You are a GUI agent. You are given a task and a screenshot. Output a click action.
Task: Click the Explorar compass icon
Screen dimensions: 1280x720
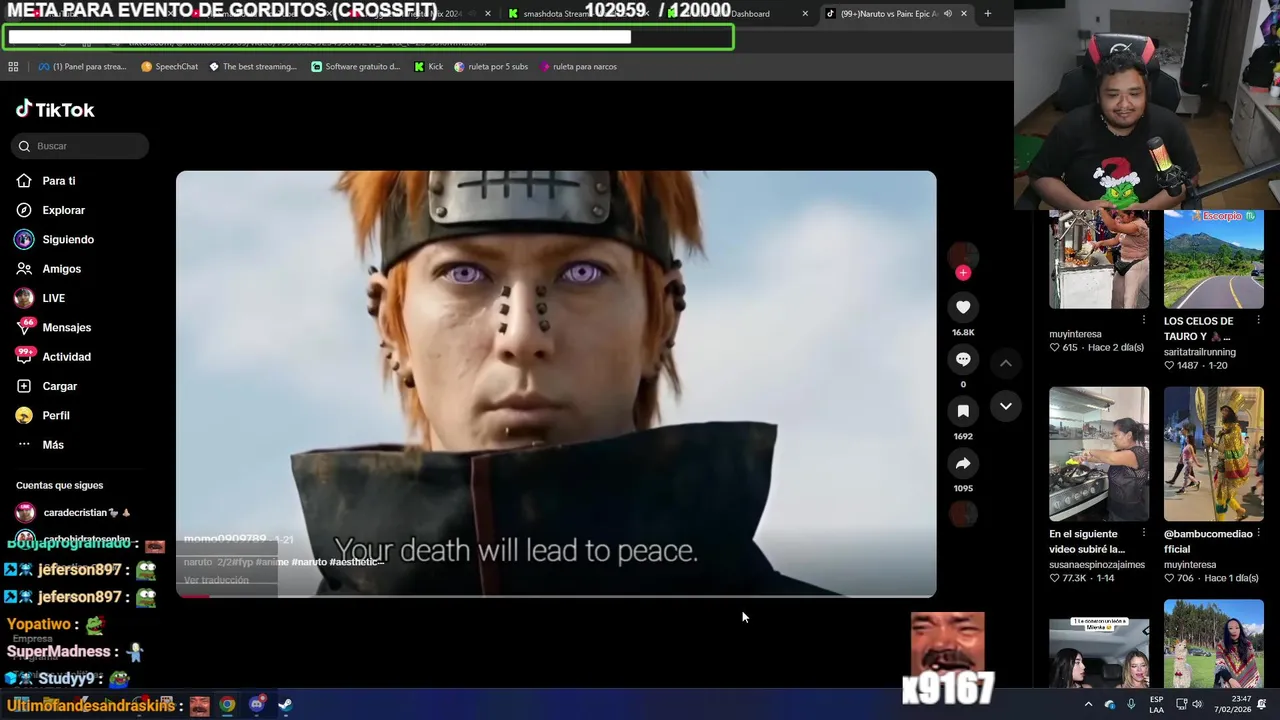(24, 210)
